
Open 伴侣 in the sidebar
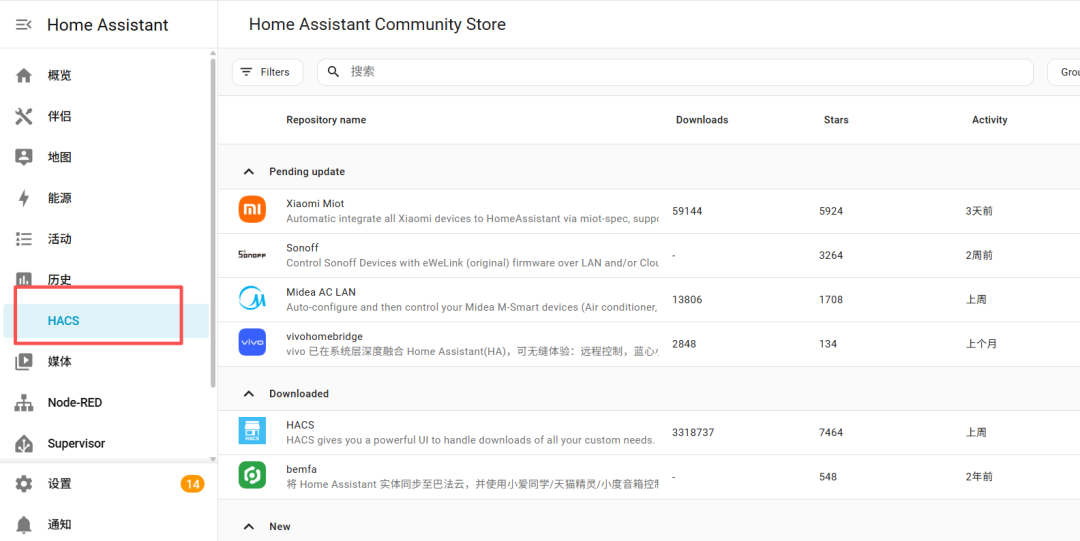pyautogui.click(x=106, y=116)
